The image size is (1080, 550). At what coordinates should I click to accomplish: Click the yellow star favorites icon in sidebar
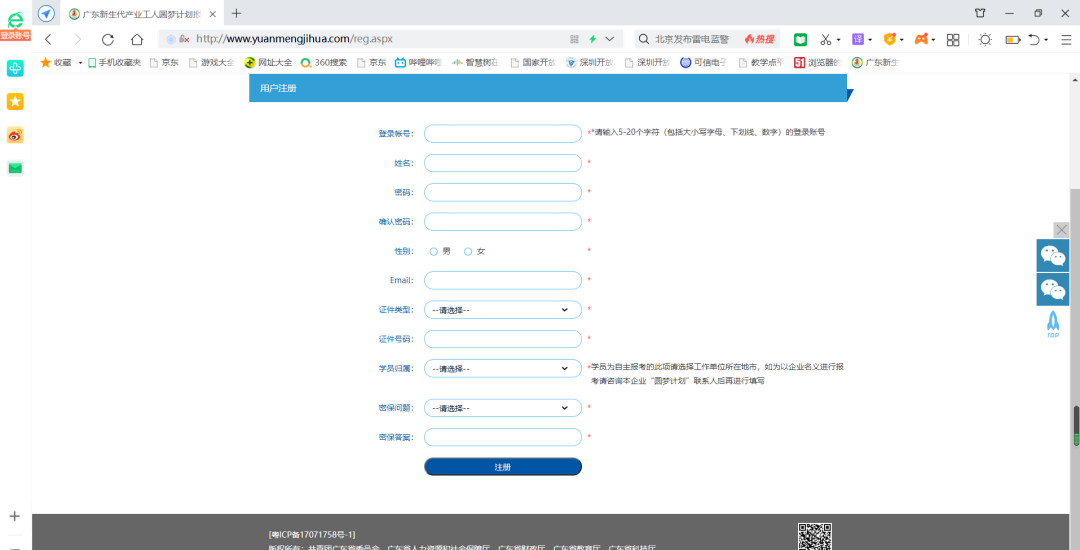(15, 101)
